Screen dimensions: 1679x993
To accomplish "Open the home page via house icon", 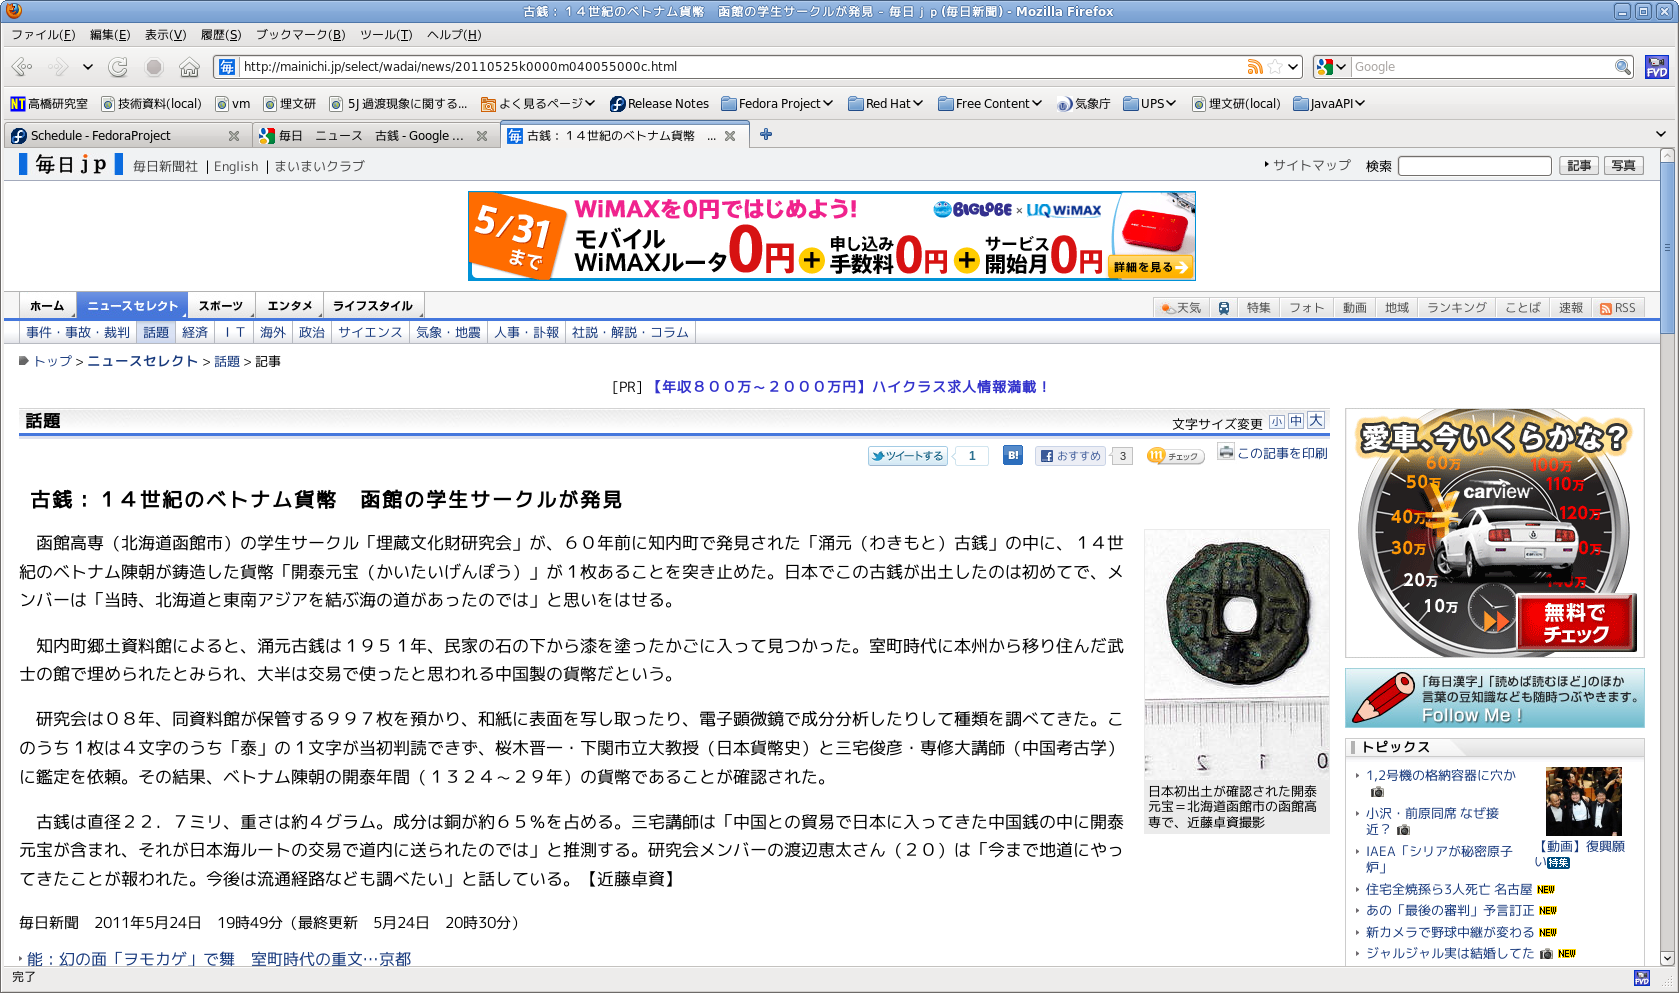I will click(x=189, y=67).
